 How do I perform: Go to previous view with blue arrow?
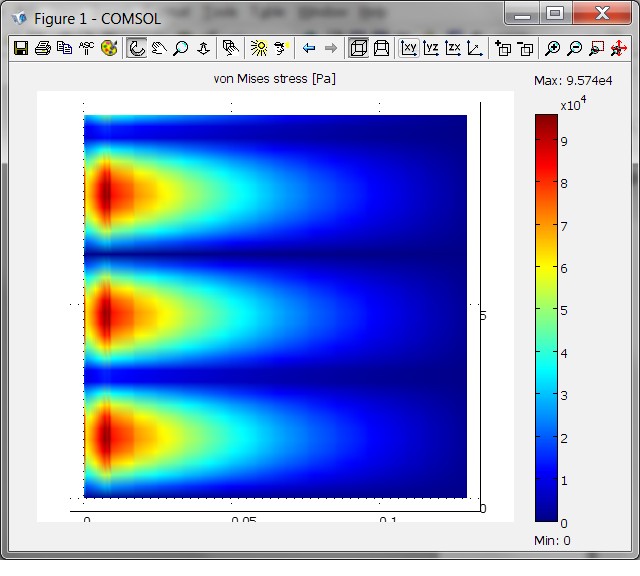click(x=309, y=48)
